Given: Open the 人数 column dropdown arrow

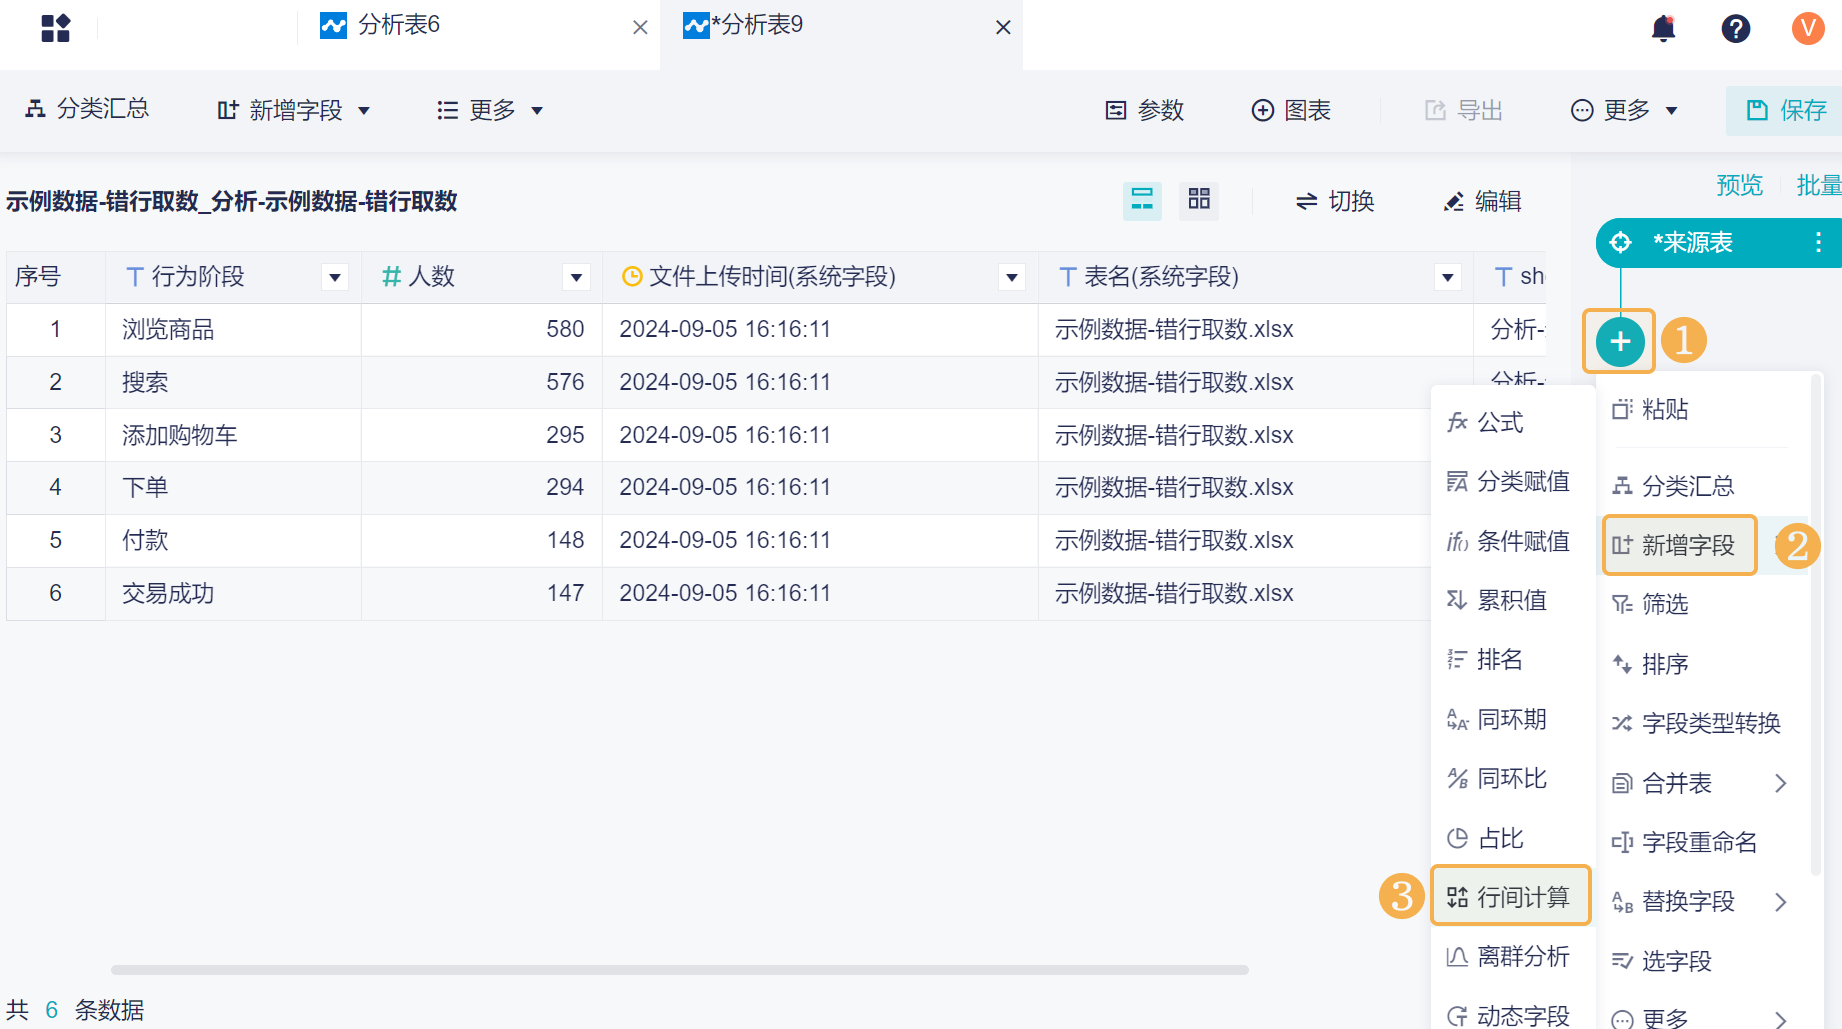Looking at the screenshot, I should (576, 277).
